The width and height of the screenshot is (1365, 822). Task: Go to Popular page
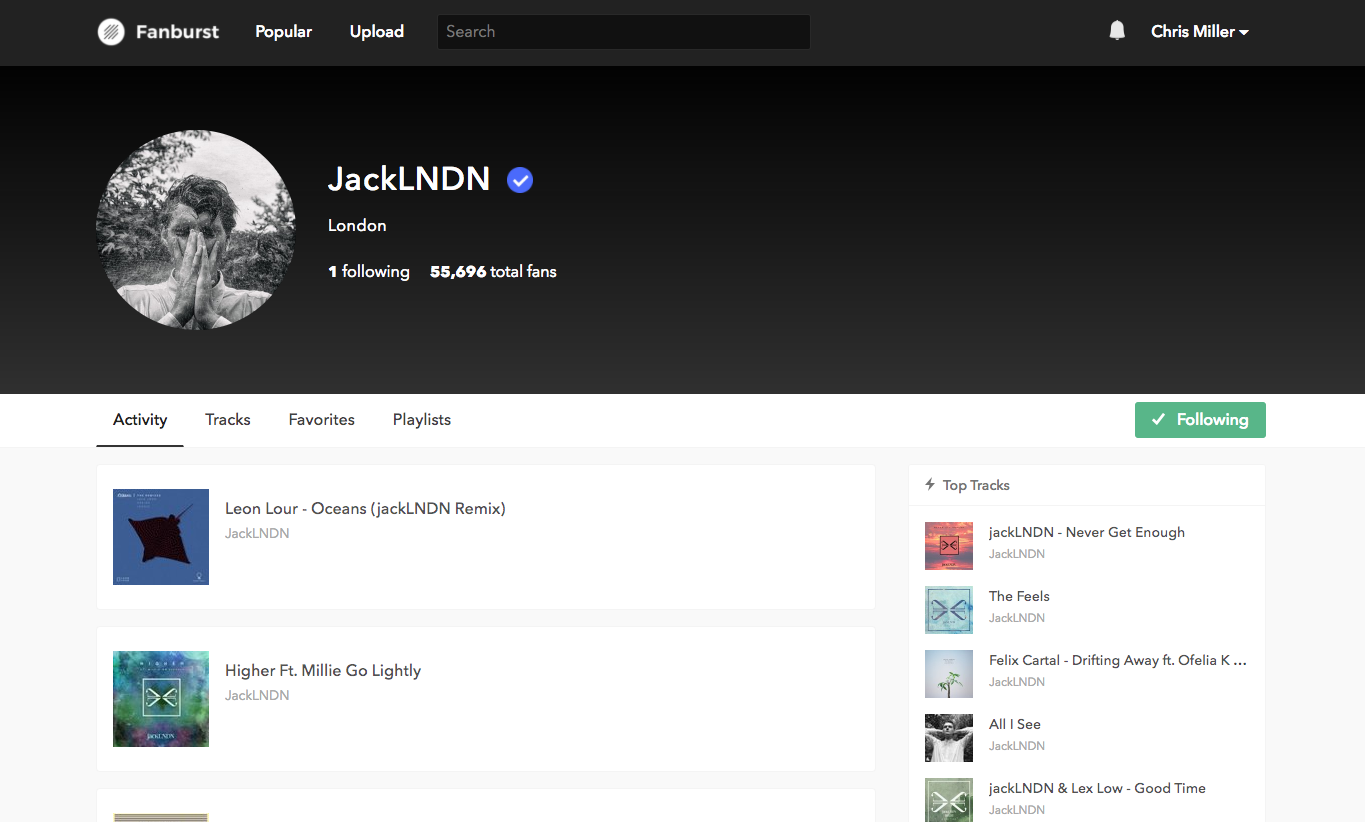point(283,32)
